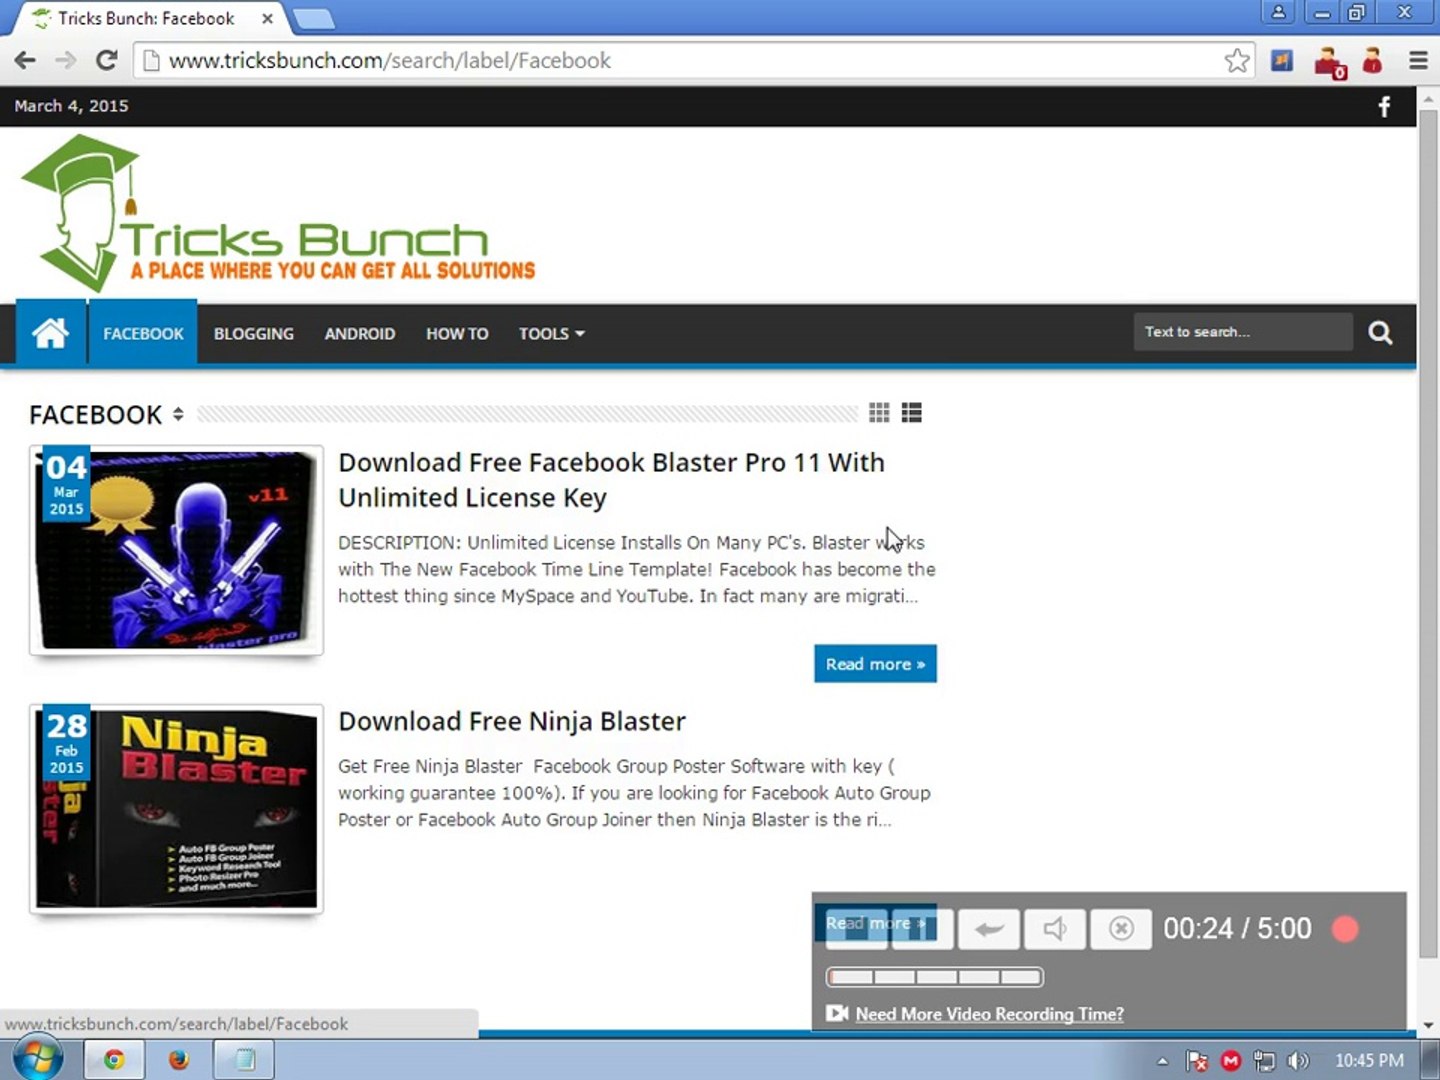Image resolution: width=1440 pixels, height=1080 pixels.
Task: Click the 00:24 / 5:00 recording timer
Action: (x=1237, y=929)
